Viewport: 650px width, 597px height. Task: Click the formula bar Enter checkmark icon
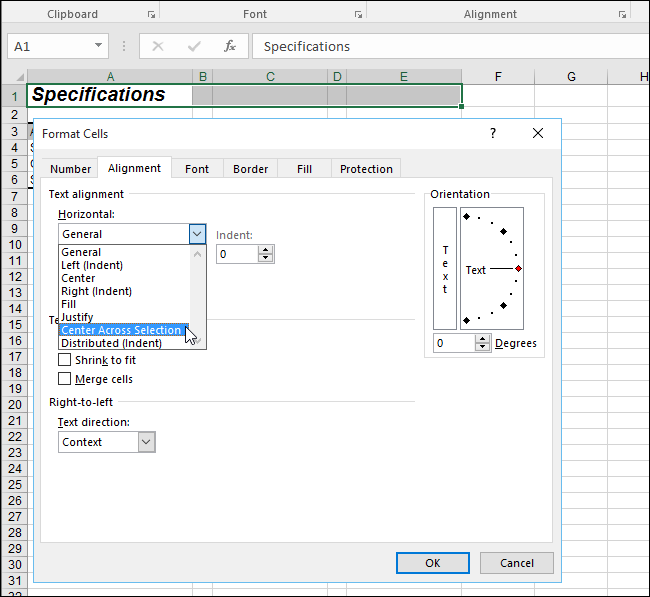coord(194,46)
